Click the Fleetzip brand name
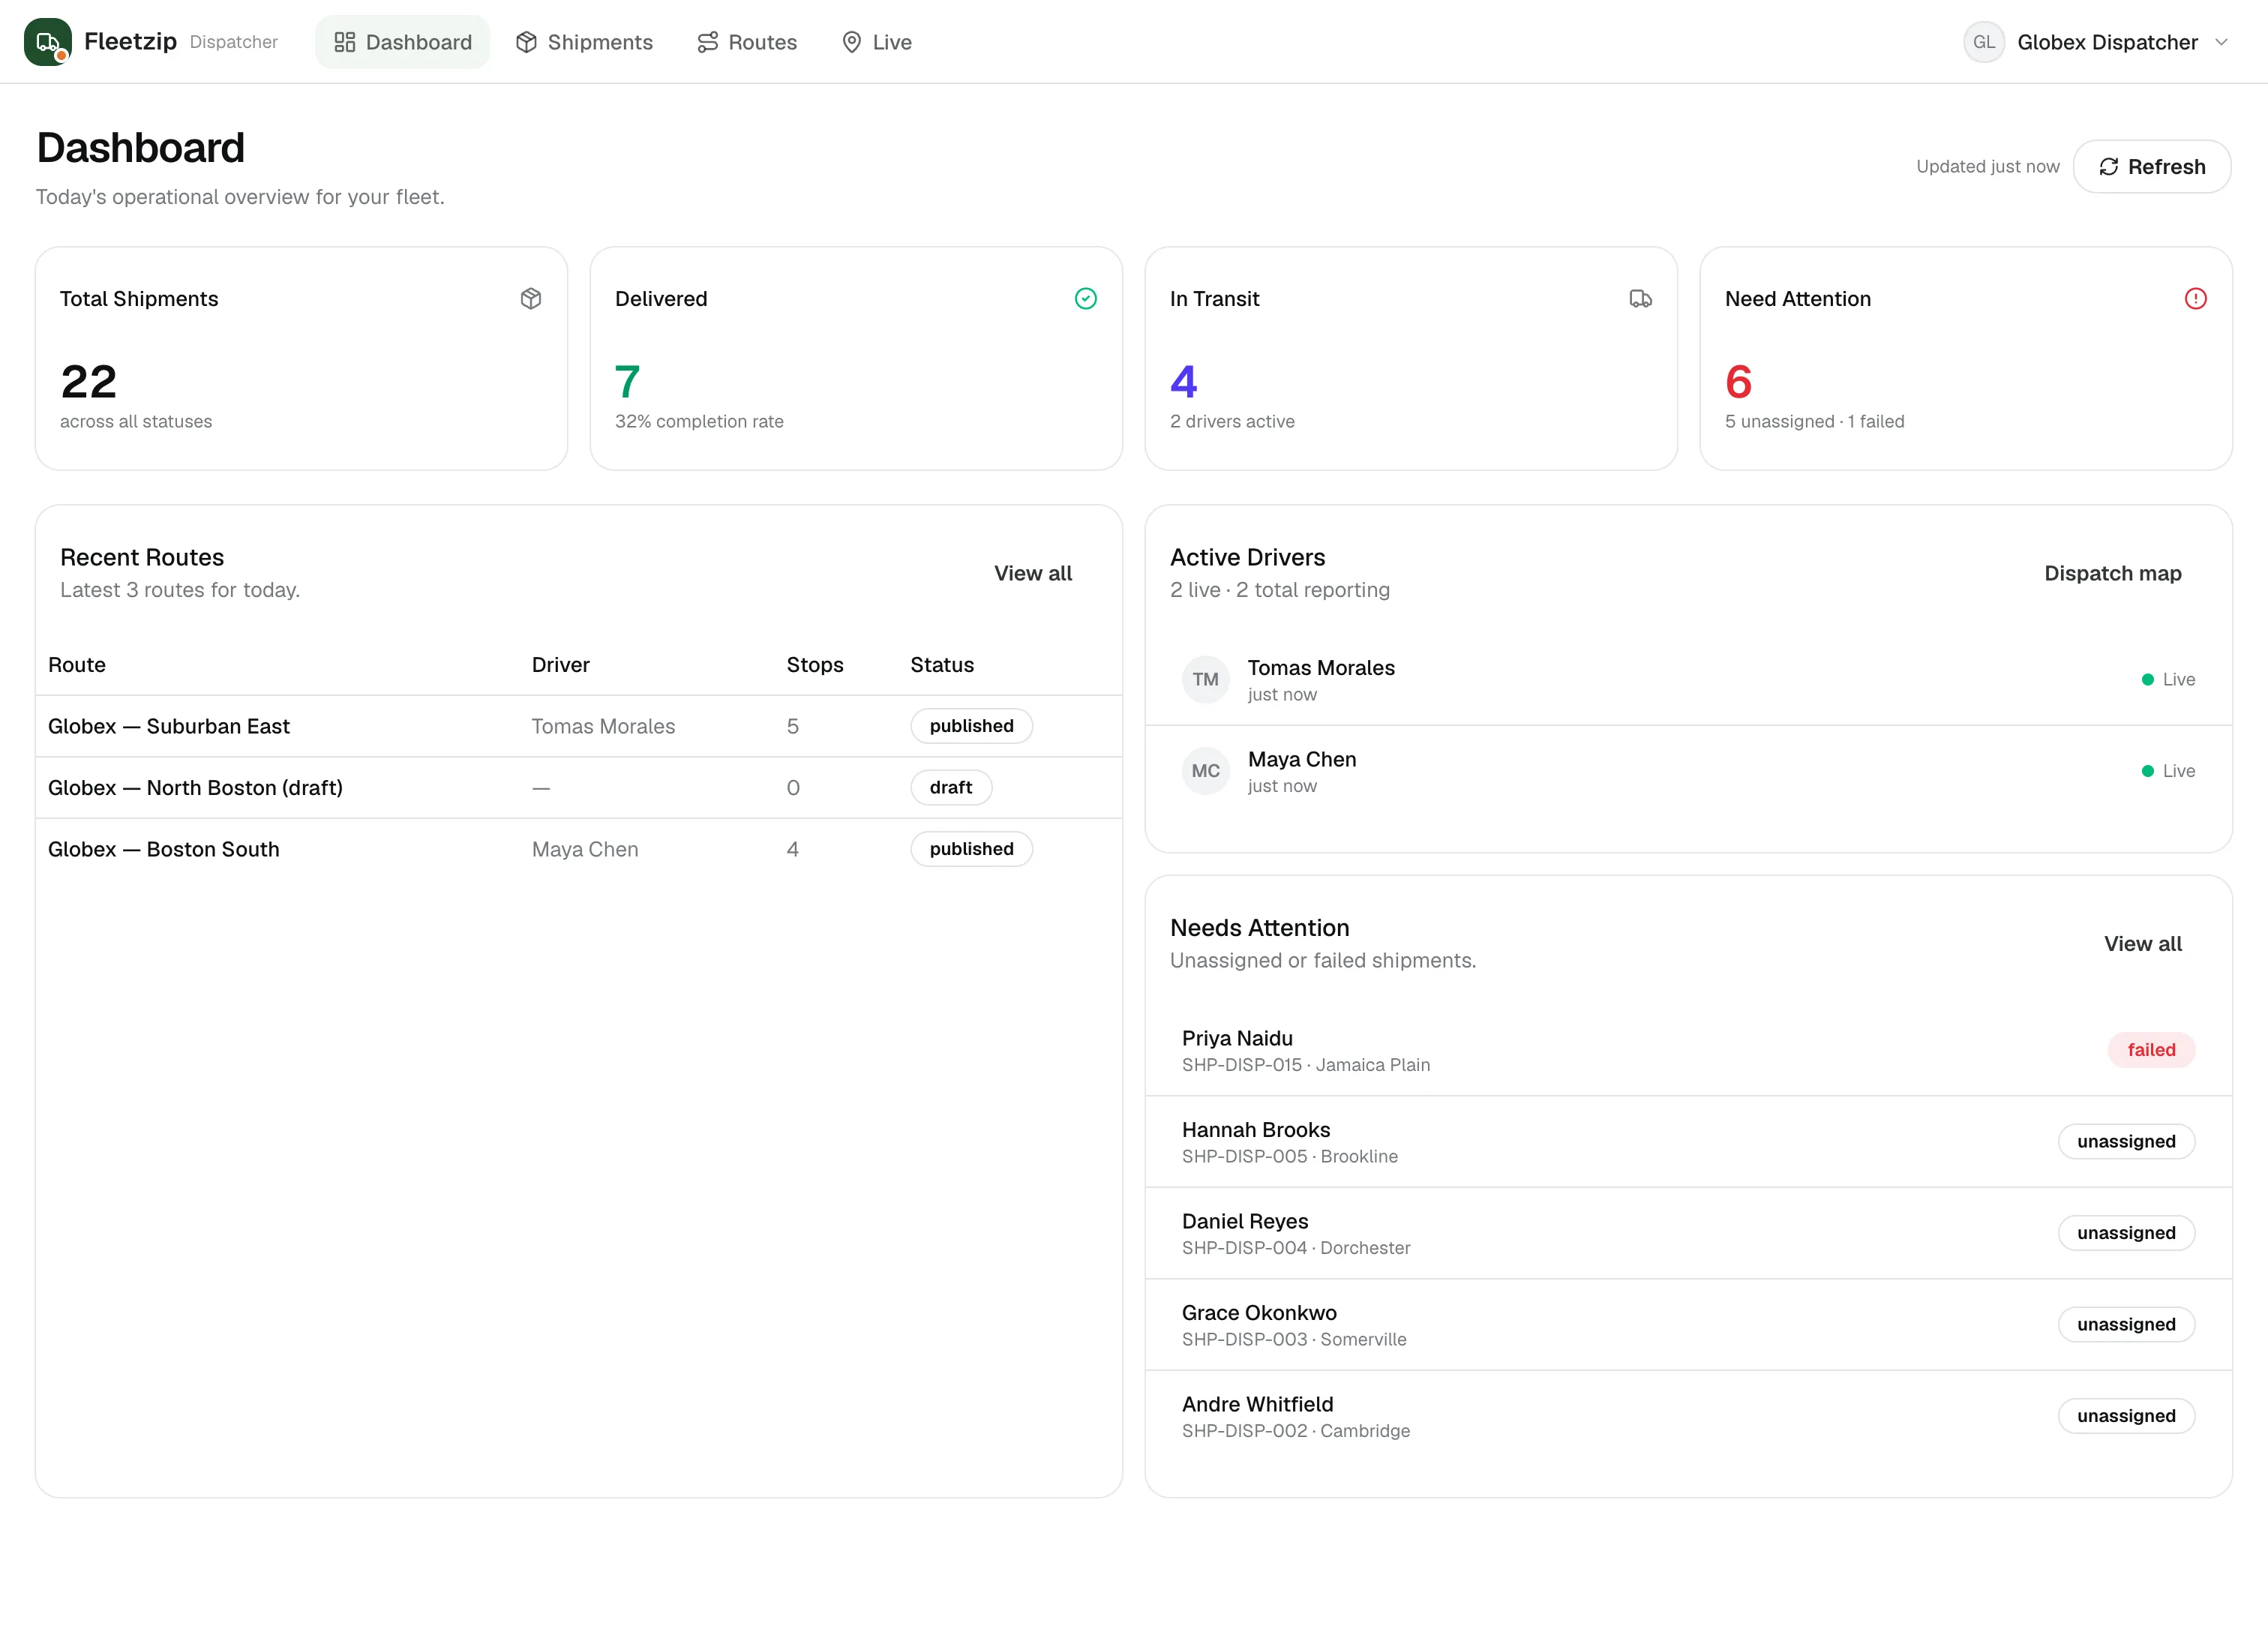Screen dimensions: 2268x1650 coord(130,41)
